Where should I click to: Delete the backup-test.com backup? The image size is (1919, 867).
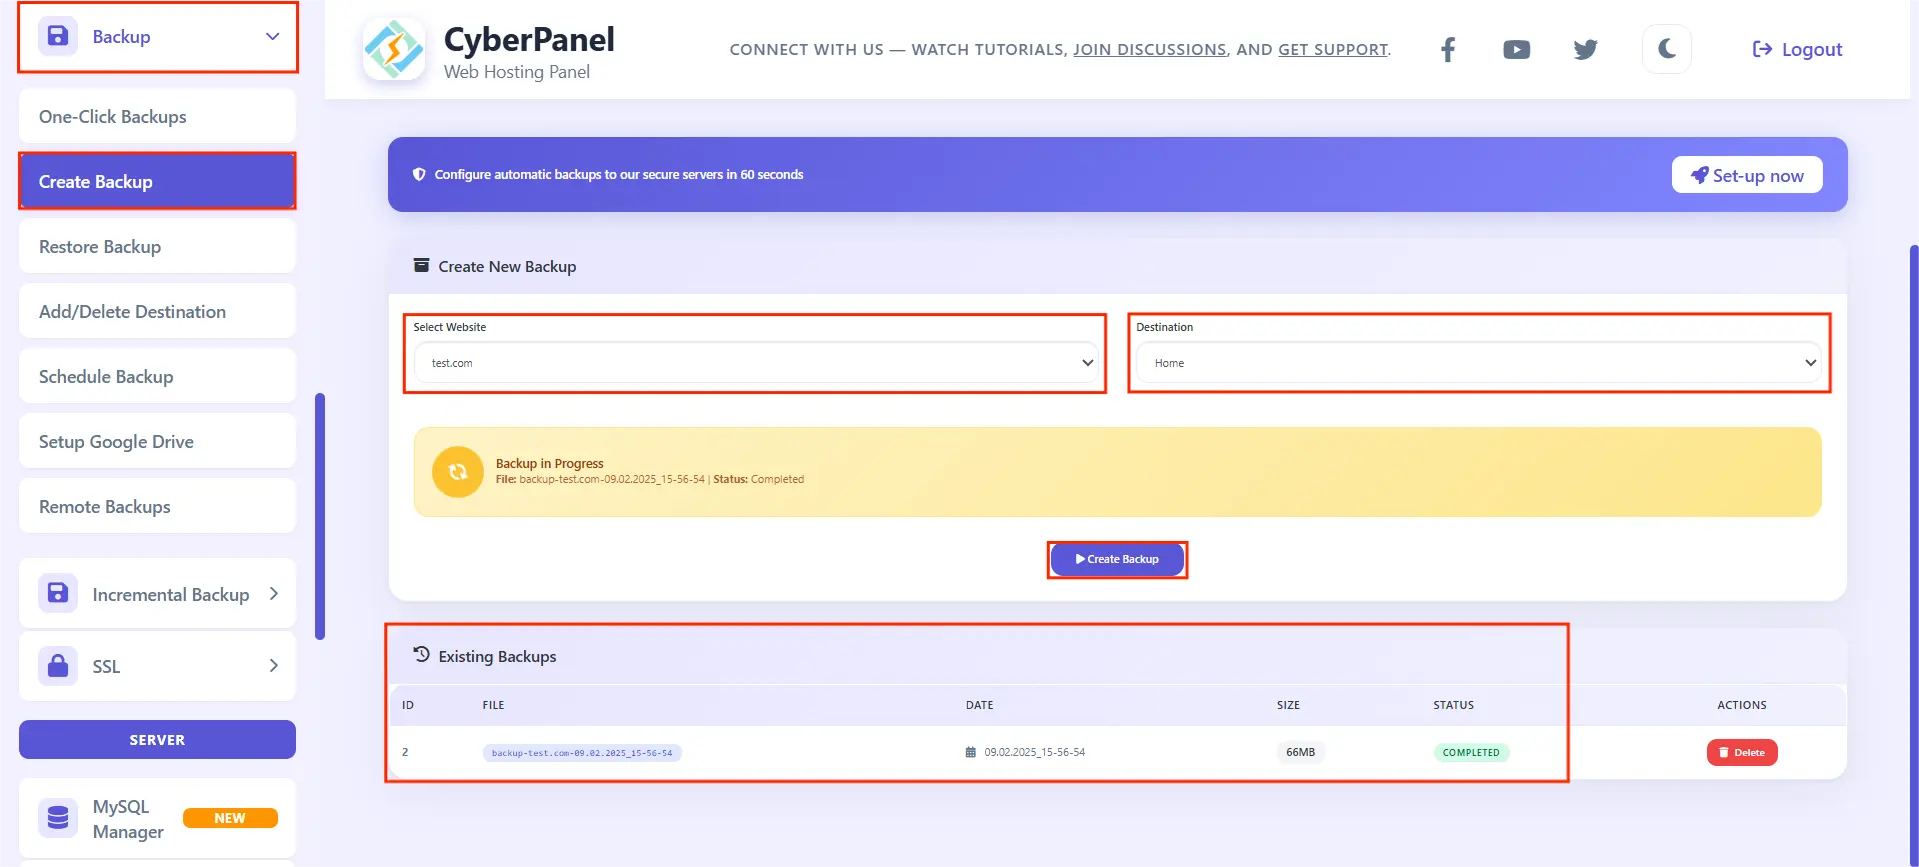[1742, 752]
